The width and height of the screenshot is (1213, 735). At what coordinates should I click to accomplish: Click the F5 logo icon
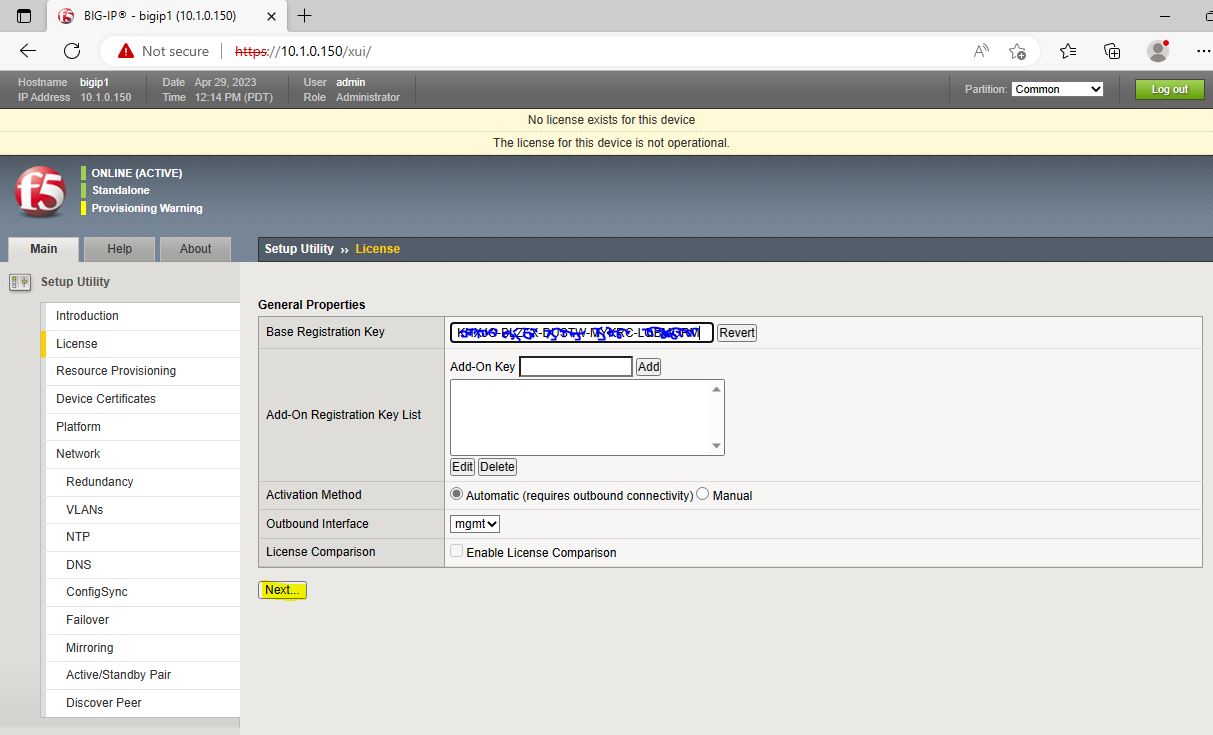[x=39, y=191]
